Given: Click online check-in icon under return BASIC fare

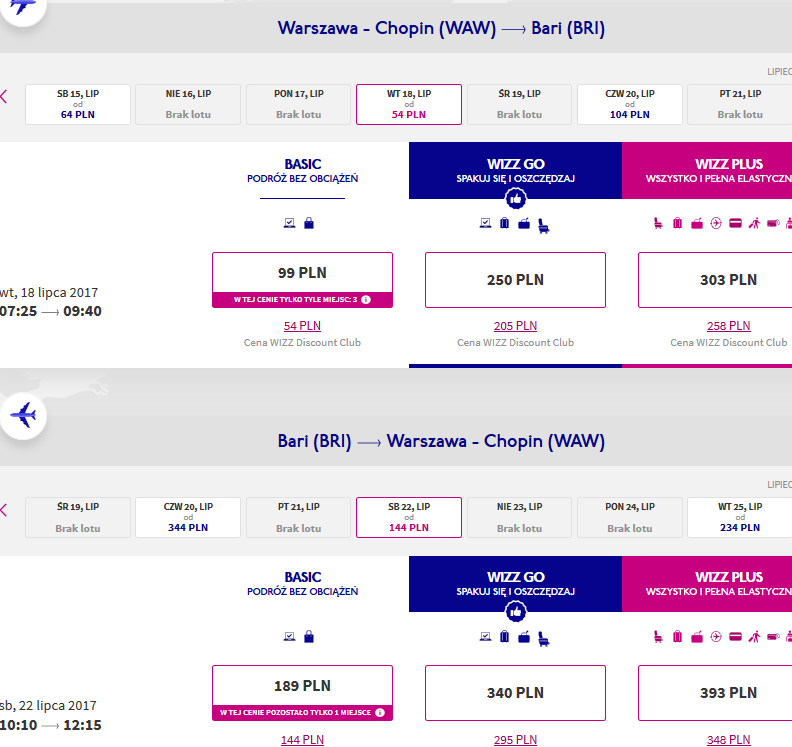Looking at the screenshot, I should pos(289,636).
